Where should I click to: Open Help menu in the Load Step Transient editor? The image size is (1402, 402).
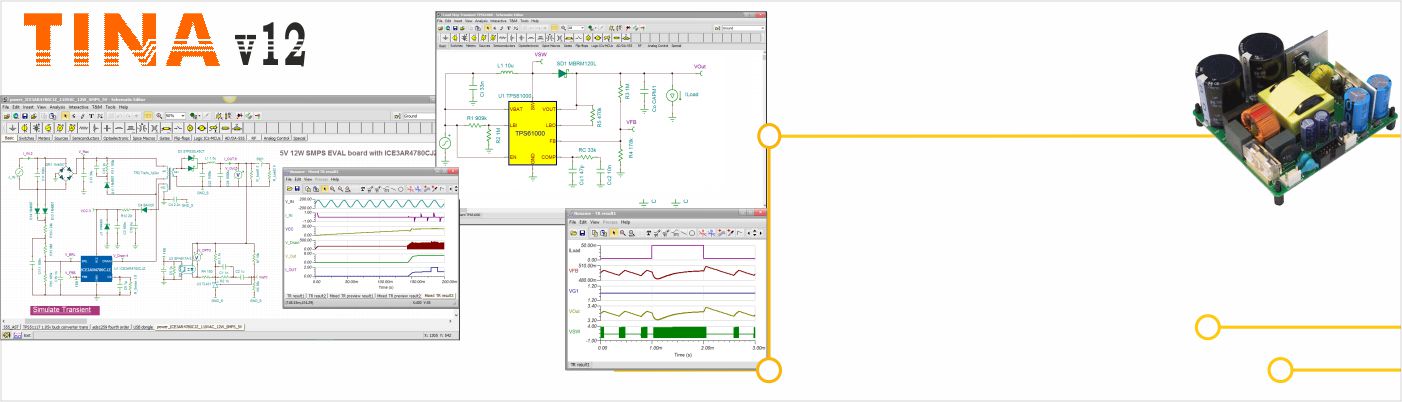535,21
